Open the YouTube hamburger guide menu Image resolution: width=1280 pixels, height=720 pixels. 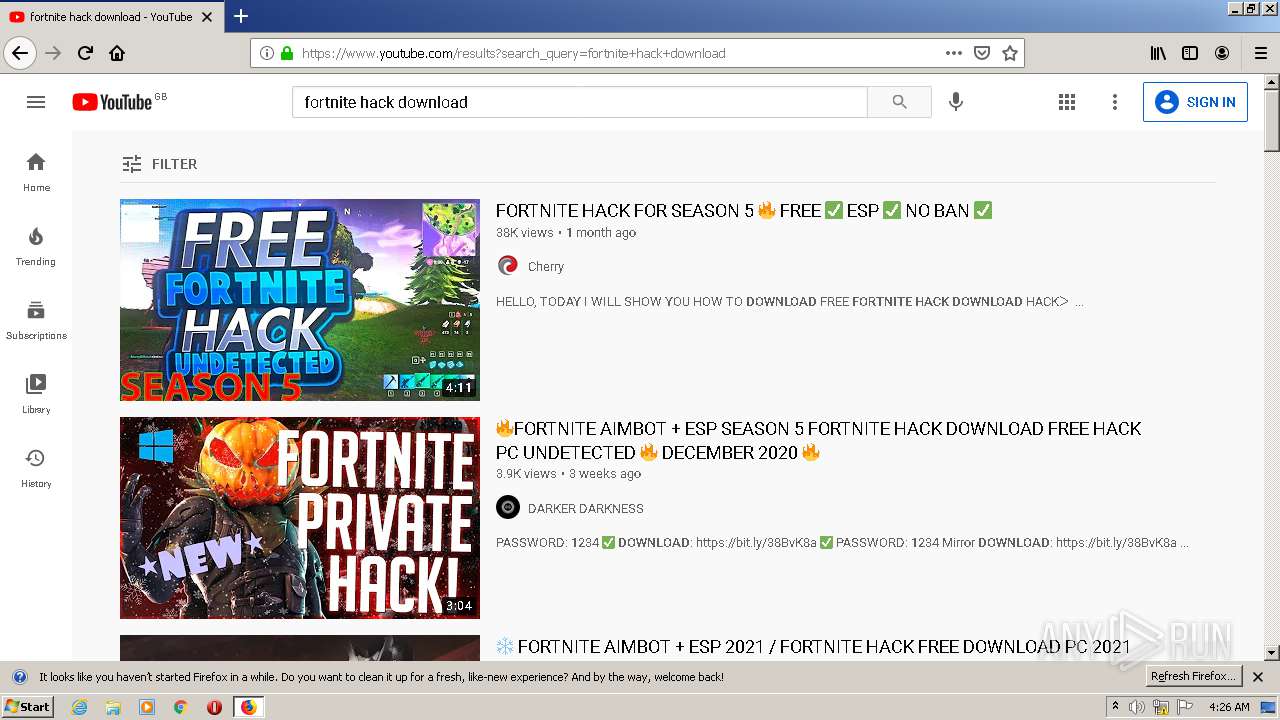tap(36, 102)
